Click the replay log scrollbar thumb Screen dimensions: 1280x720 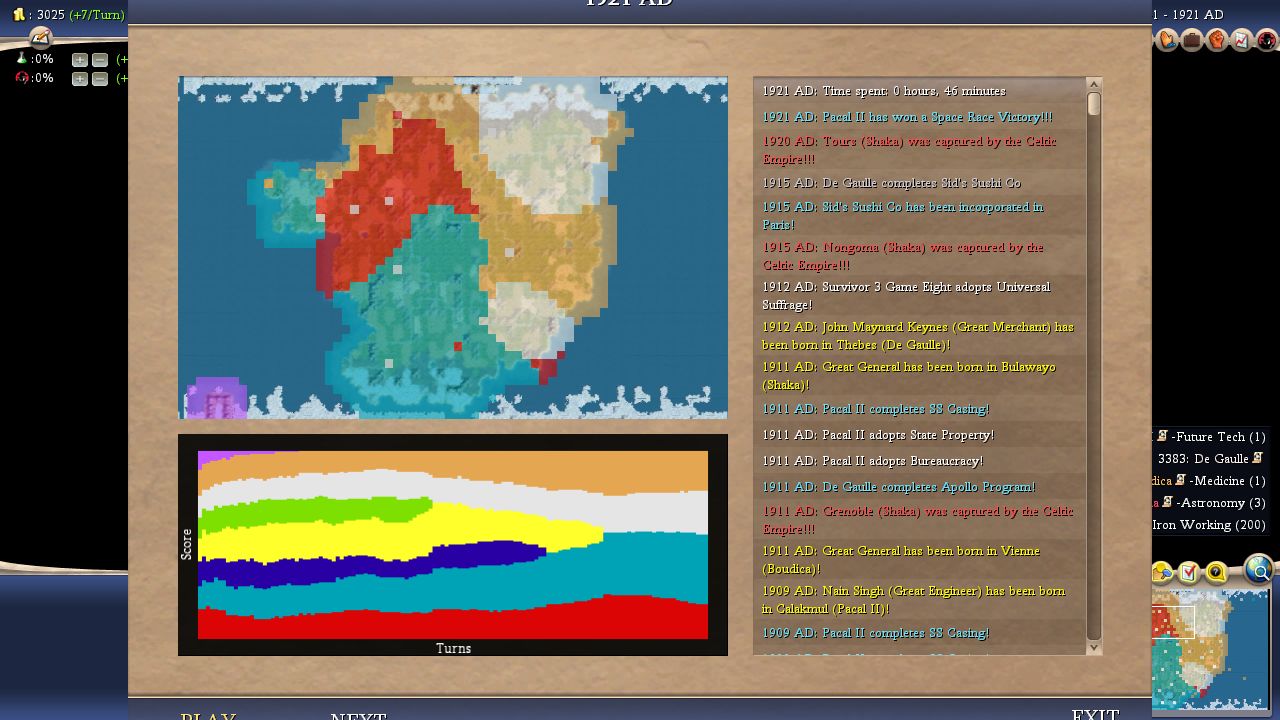1093,104
